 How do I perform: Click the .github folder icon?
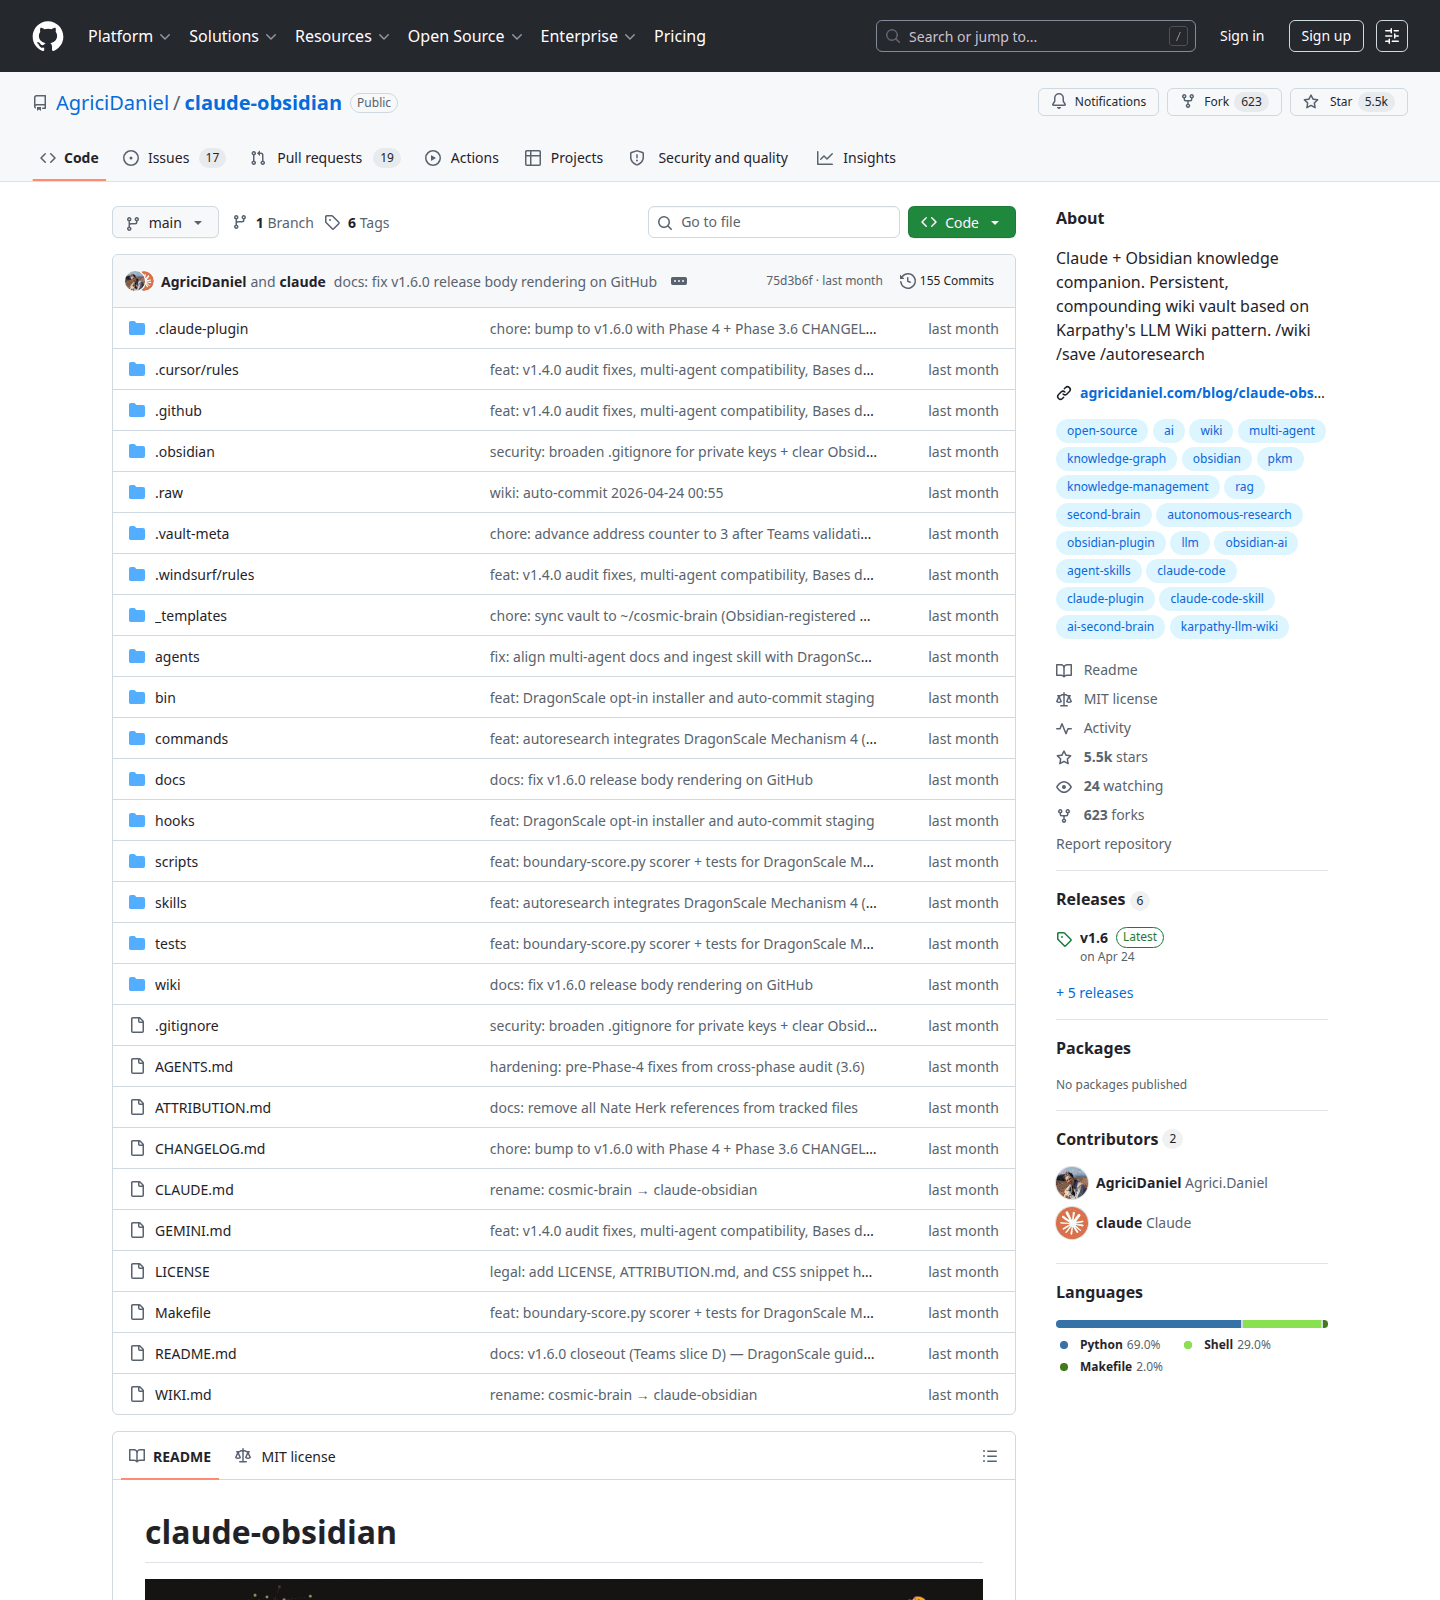pyautogui.click(x=137, y=410)
